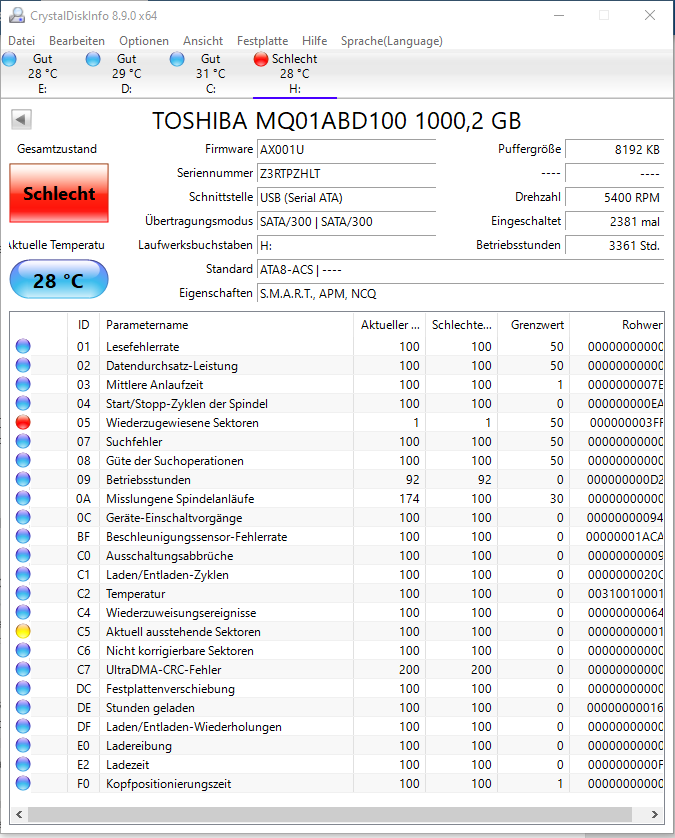
Task: Click blue status icon for UltraDMA-CRC-Fehler
Action: pyautogui.click(x=23, y=670)
